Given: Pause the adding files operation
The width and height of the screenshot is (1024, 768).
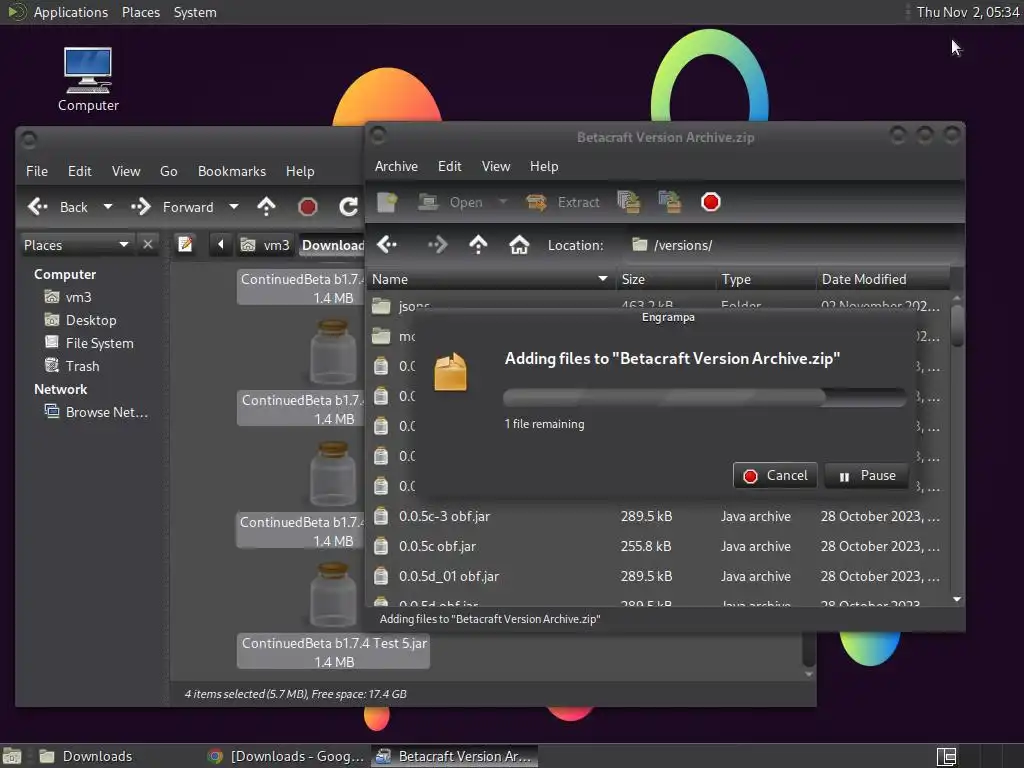Looking at the screenshot, I should coord(867,475).
